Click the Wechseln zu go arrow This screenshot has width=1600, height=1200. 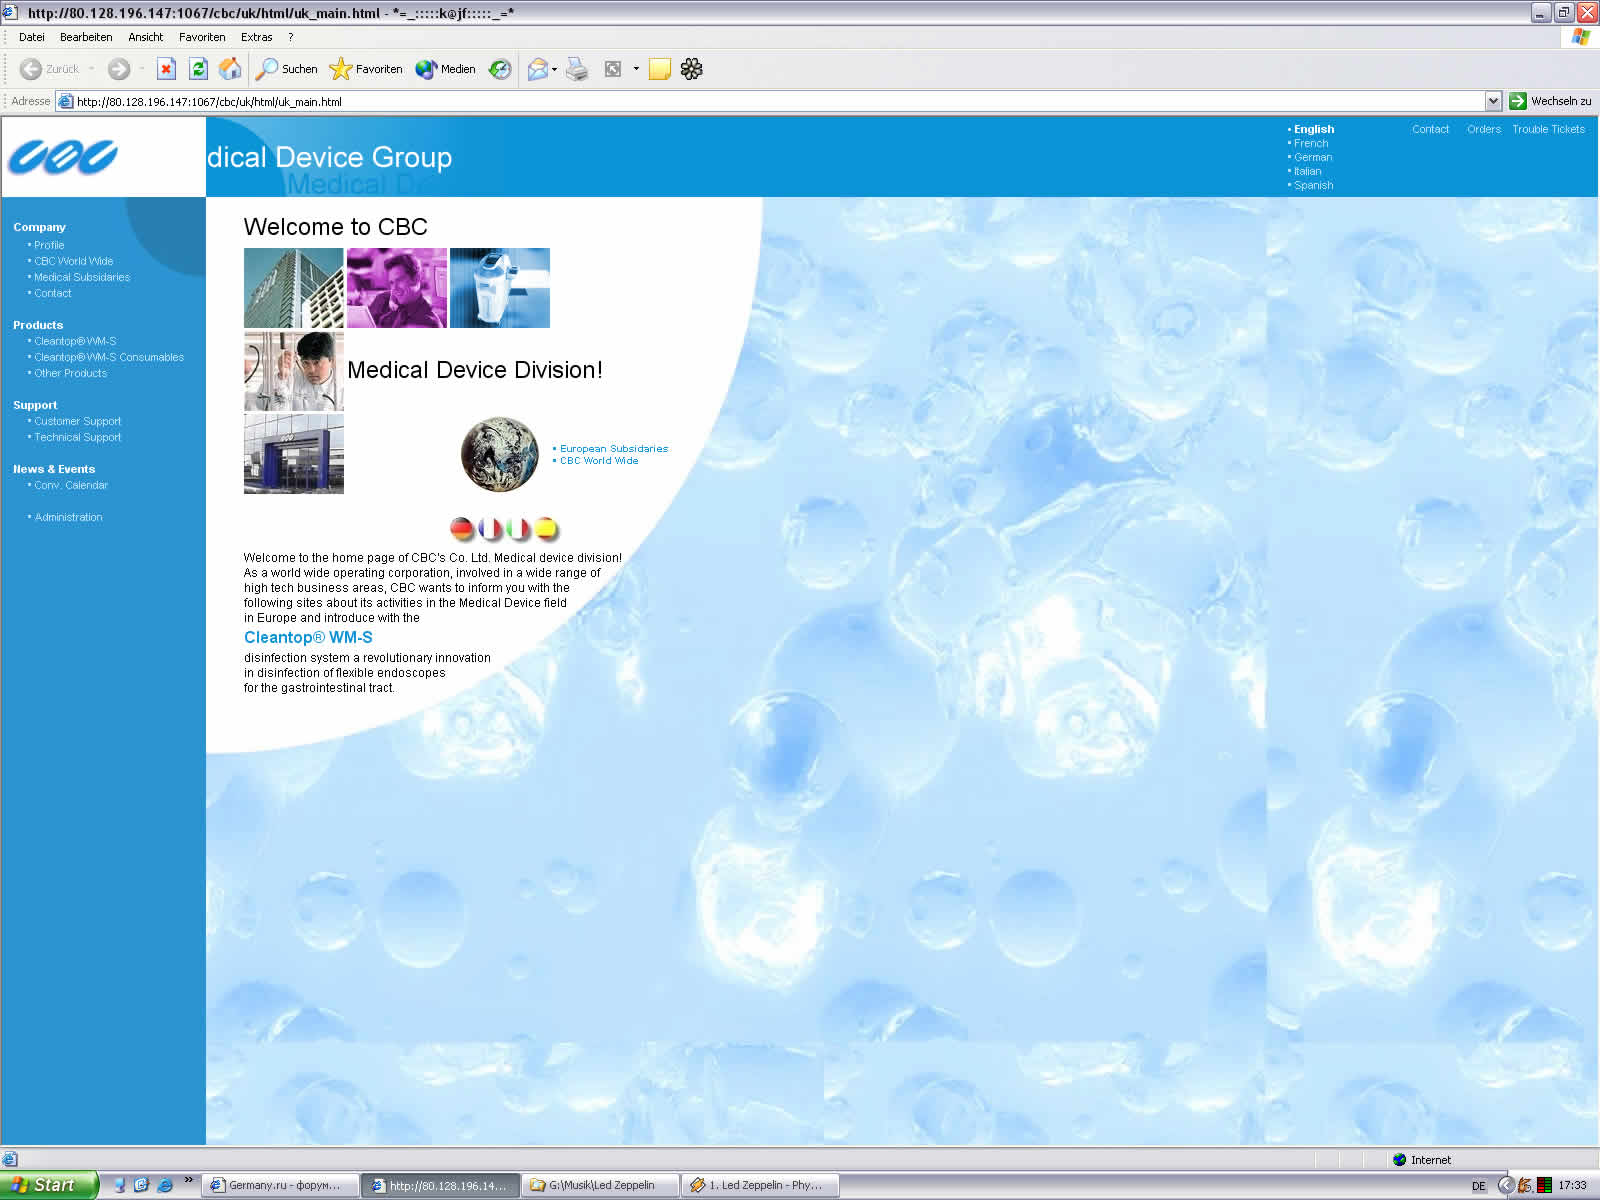coord(1518,101)
